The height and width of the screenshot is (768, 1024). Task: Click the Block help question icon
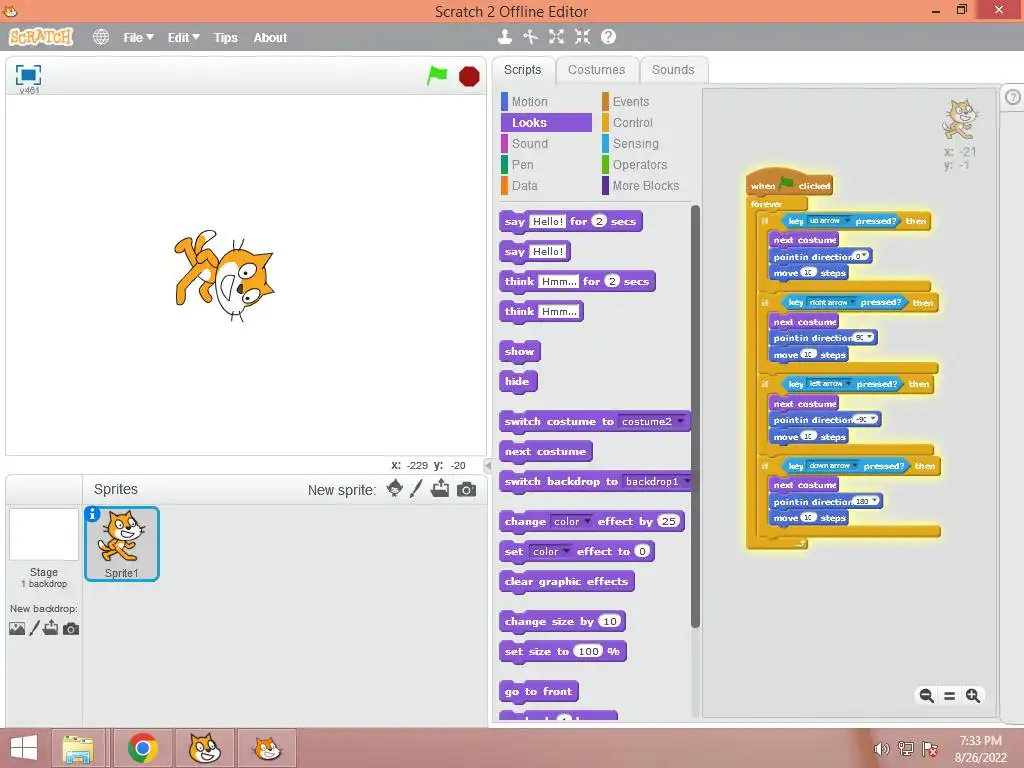(x=608, y=37)
